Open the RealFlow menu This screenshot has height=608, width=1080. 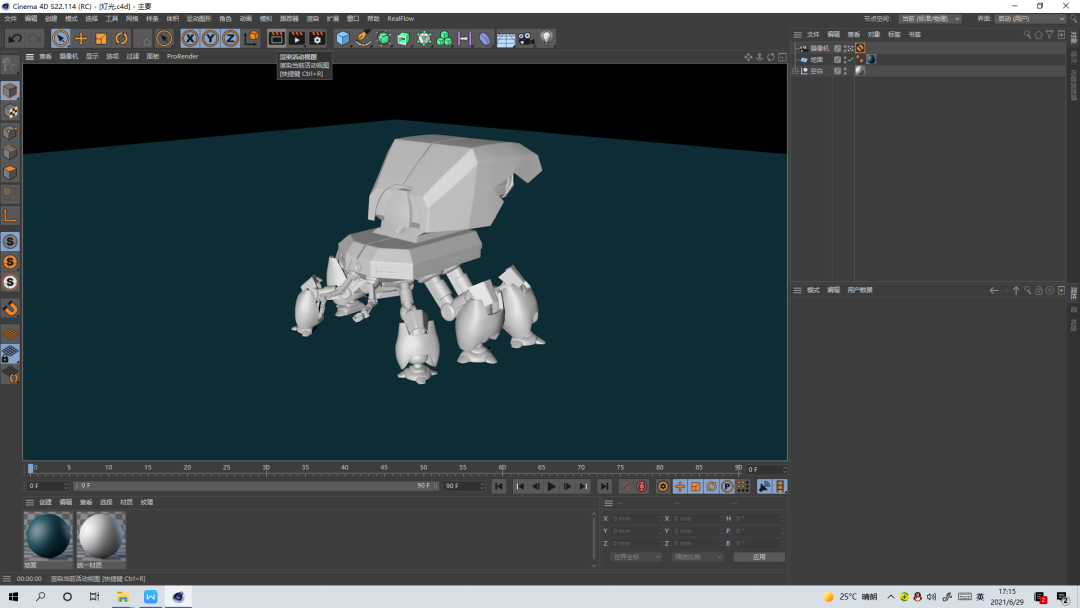401,19
